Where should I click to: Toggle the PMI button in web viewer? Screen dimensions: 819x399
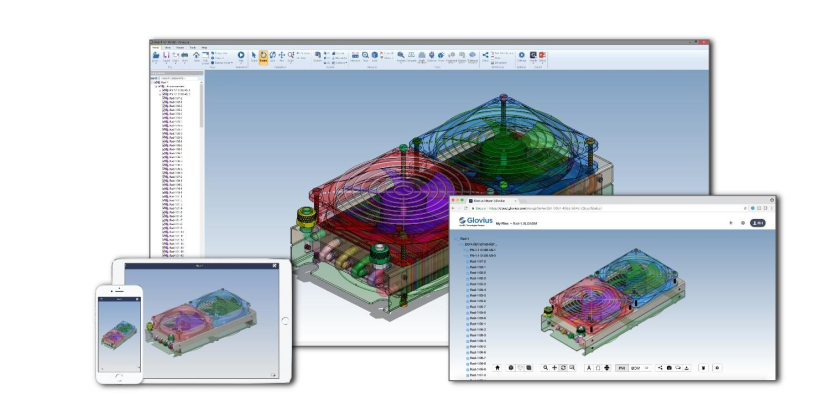[622, 368]
